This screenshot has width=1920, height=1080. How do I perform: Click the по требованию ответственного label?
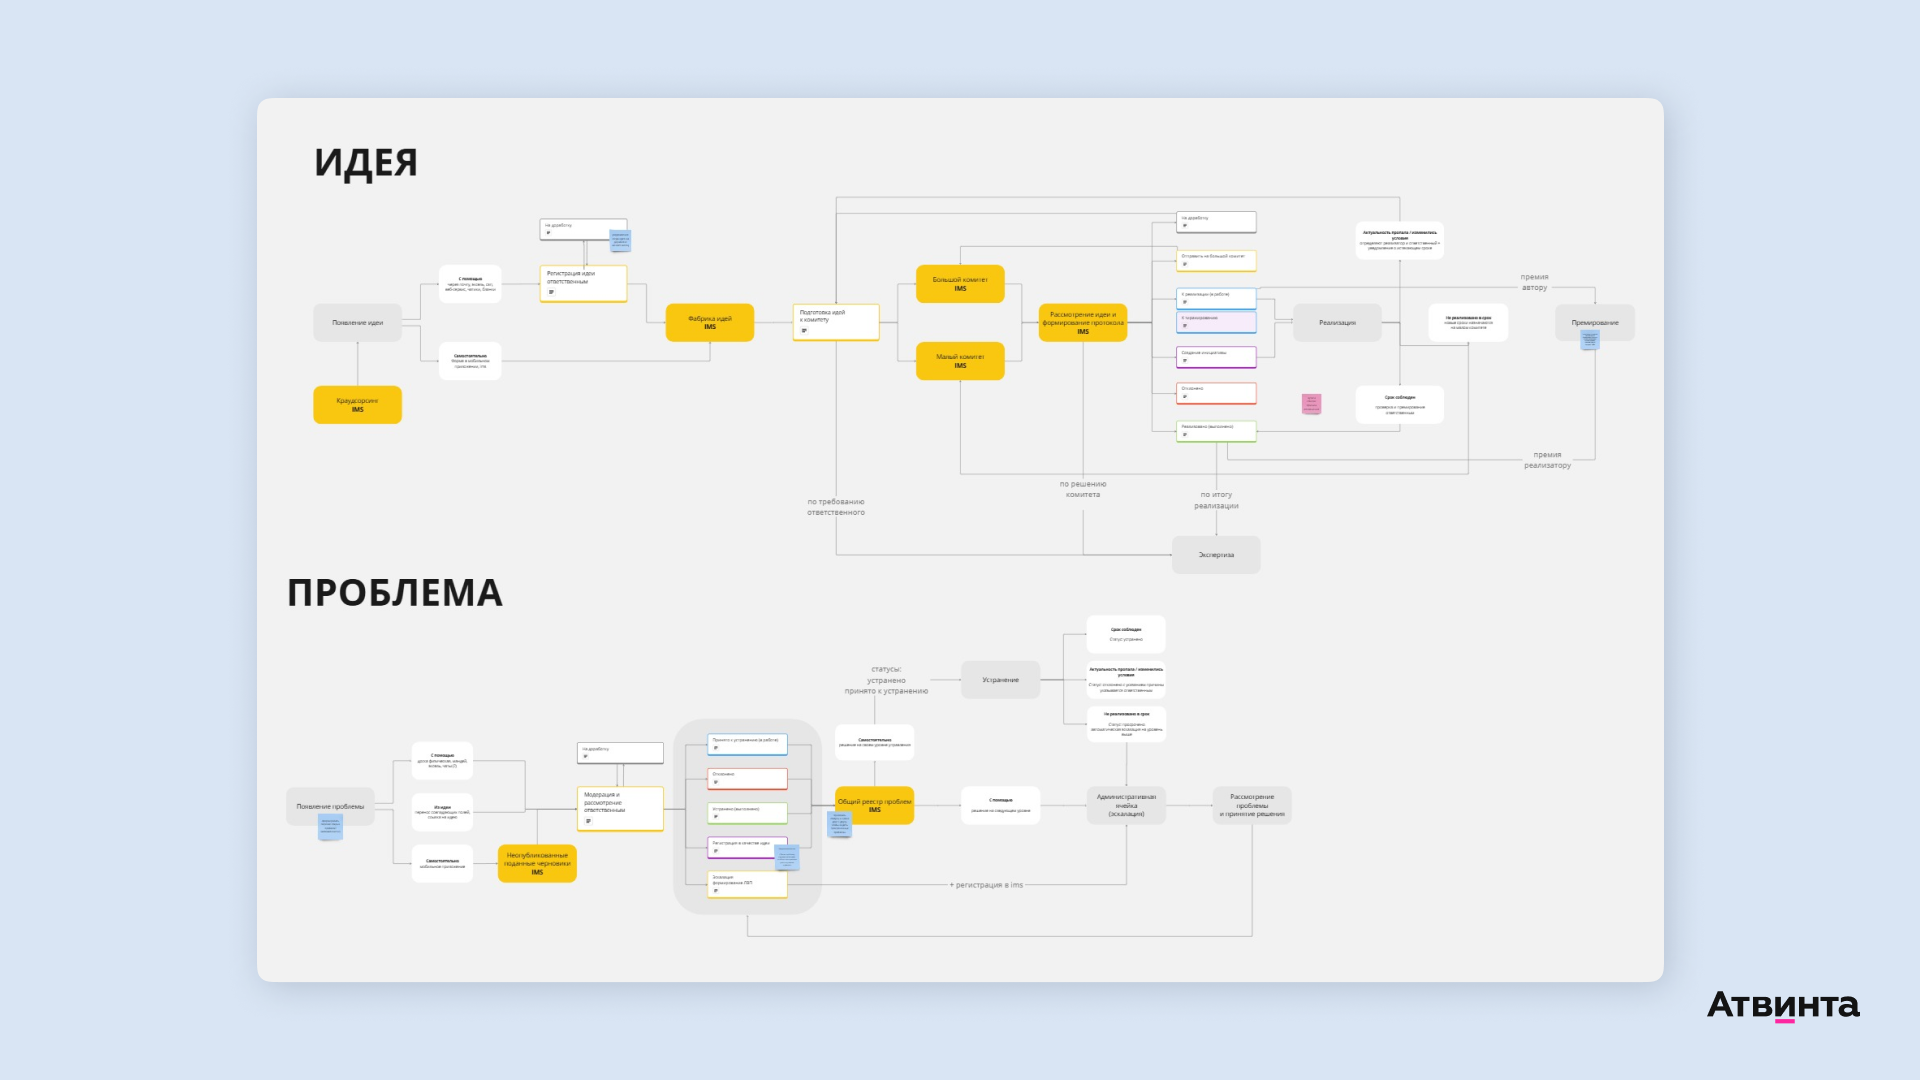click(836, 507)
